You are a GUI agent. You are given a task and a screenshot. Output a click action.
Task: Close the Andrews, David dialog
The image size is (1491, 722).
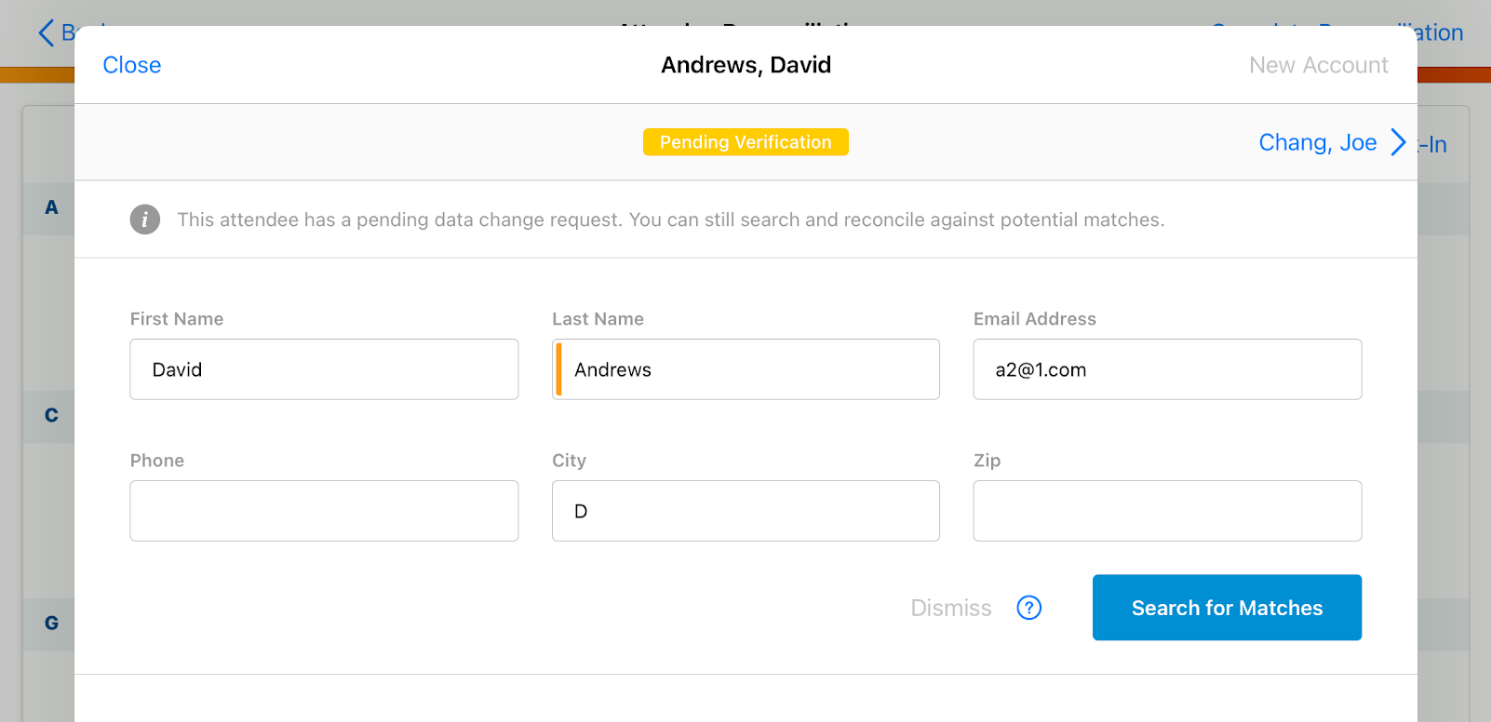131,65
